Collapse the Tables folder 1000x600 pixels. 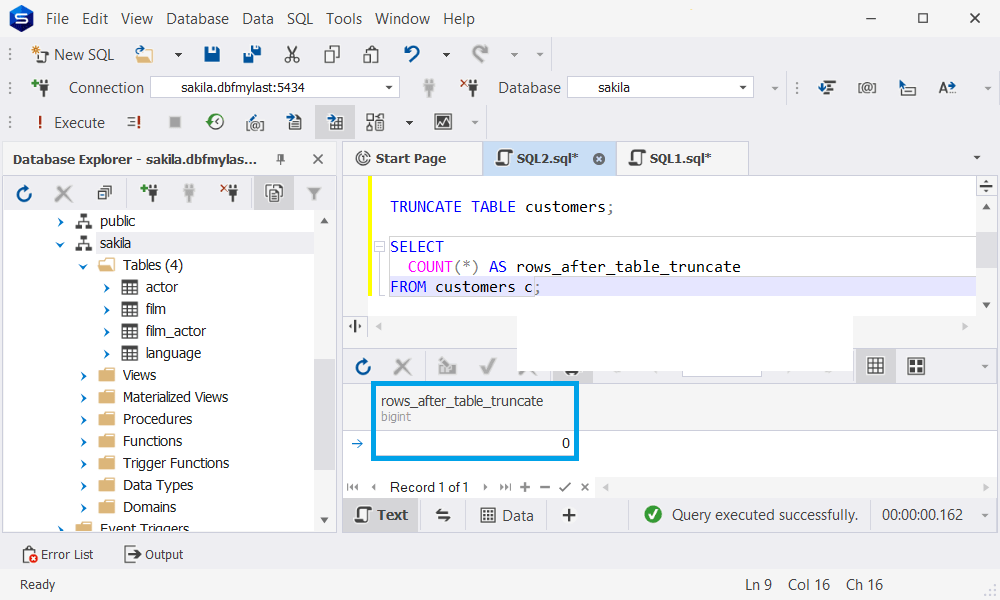coord(83,265)
